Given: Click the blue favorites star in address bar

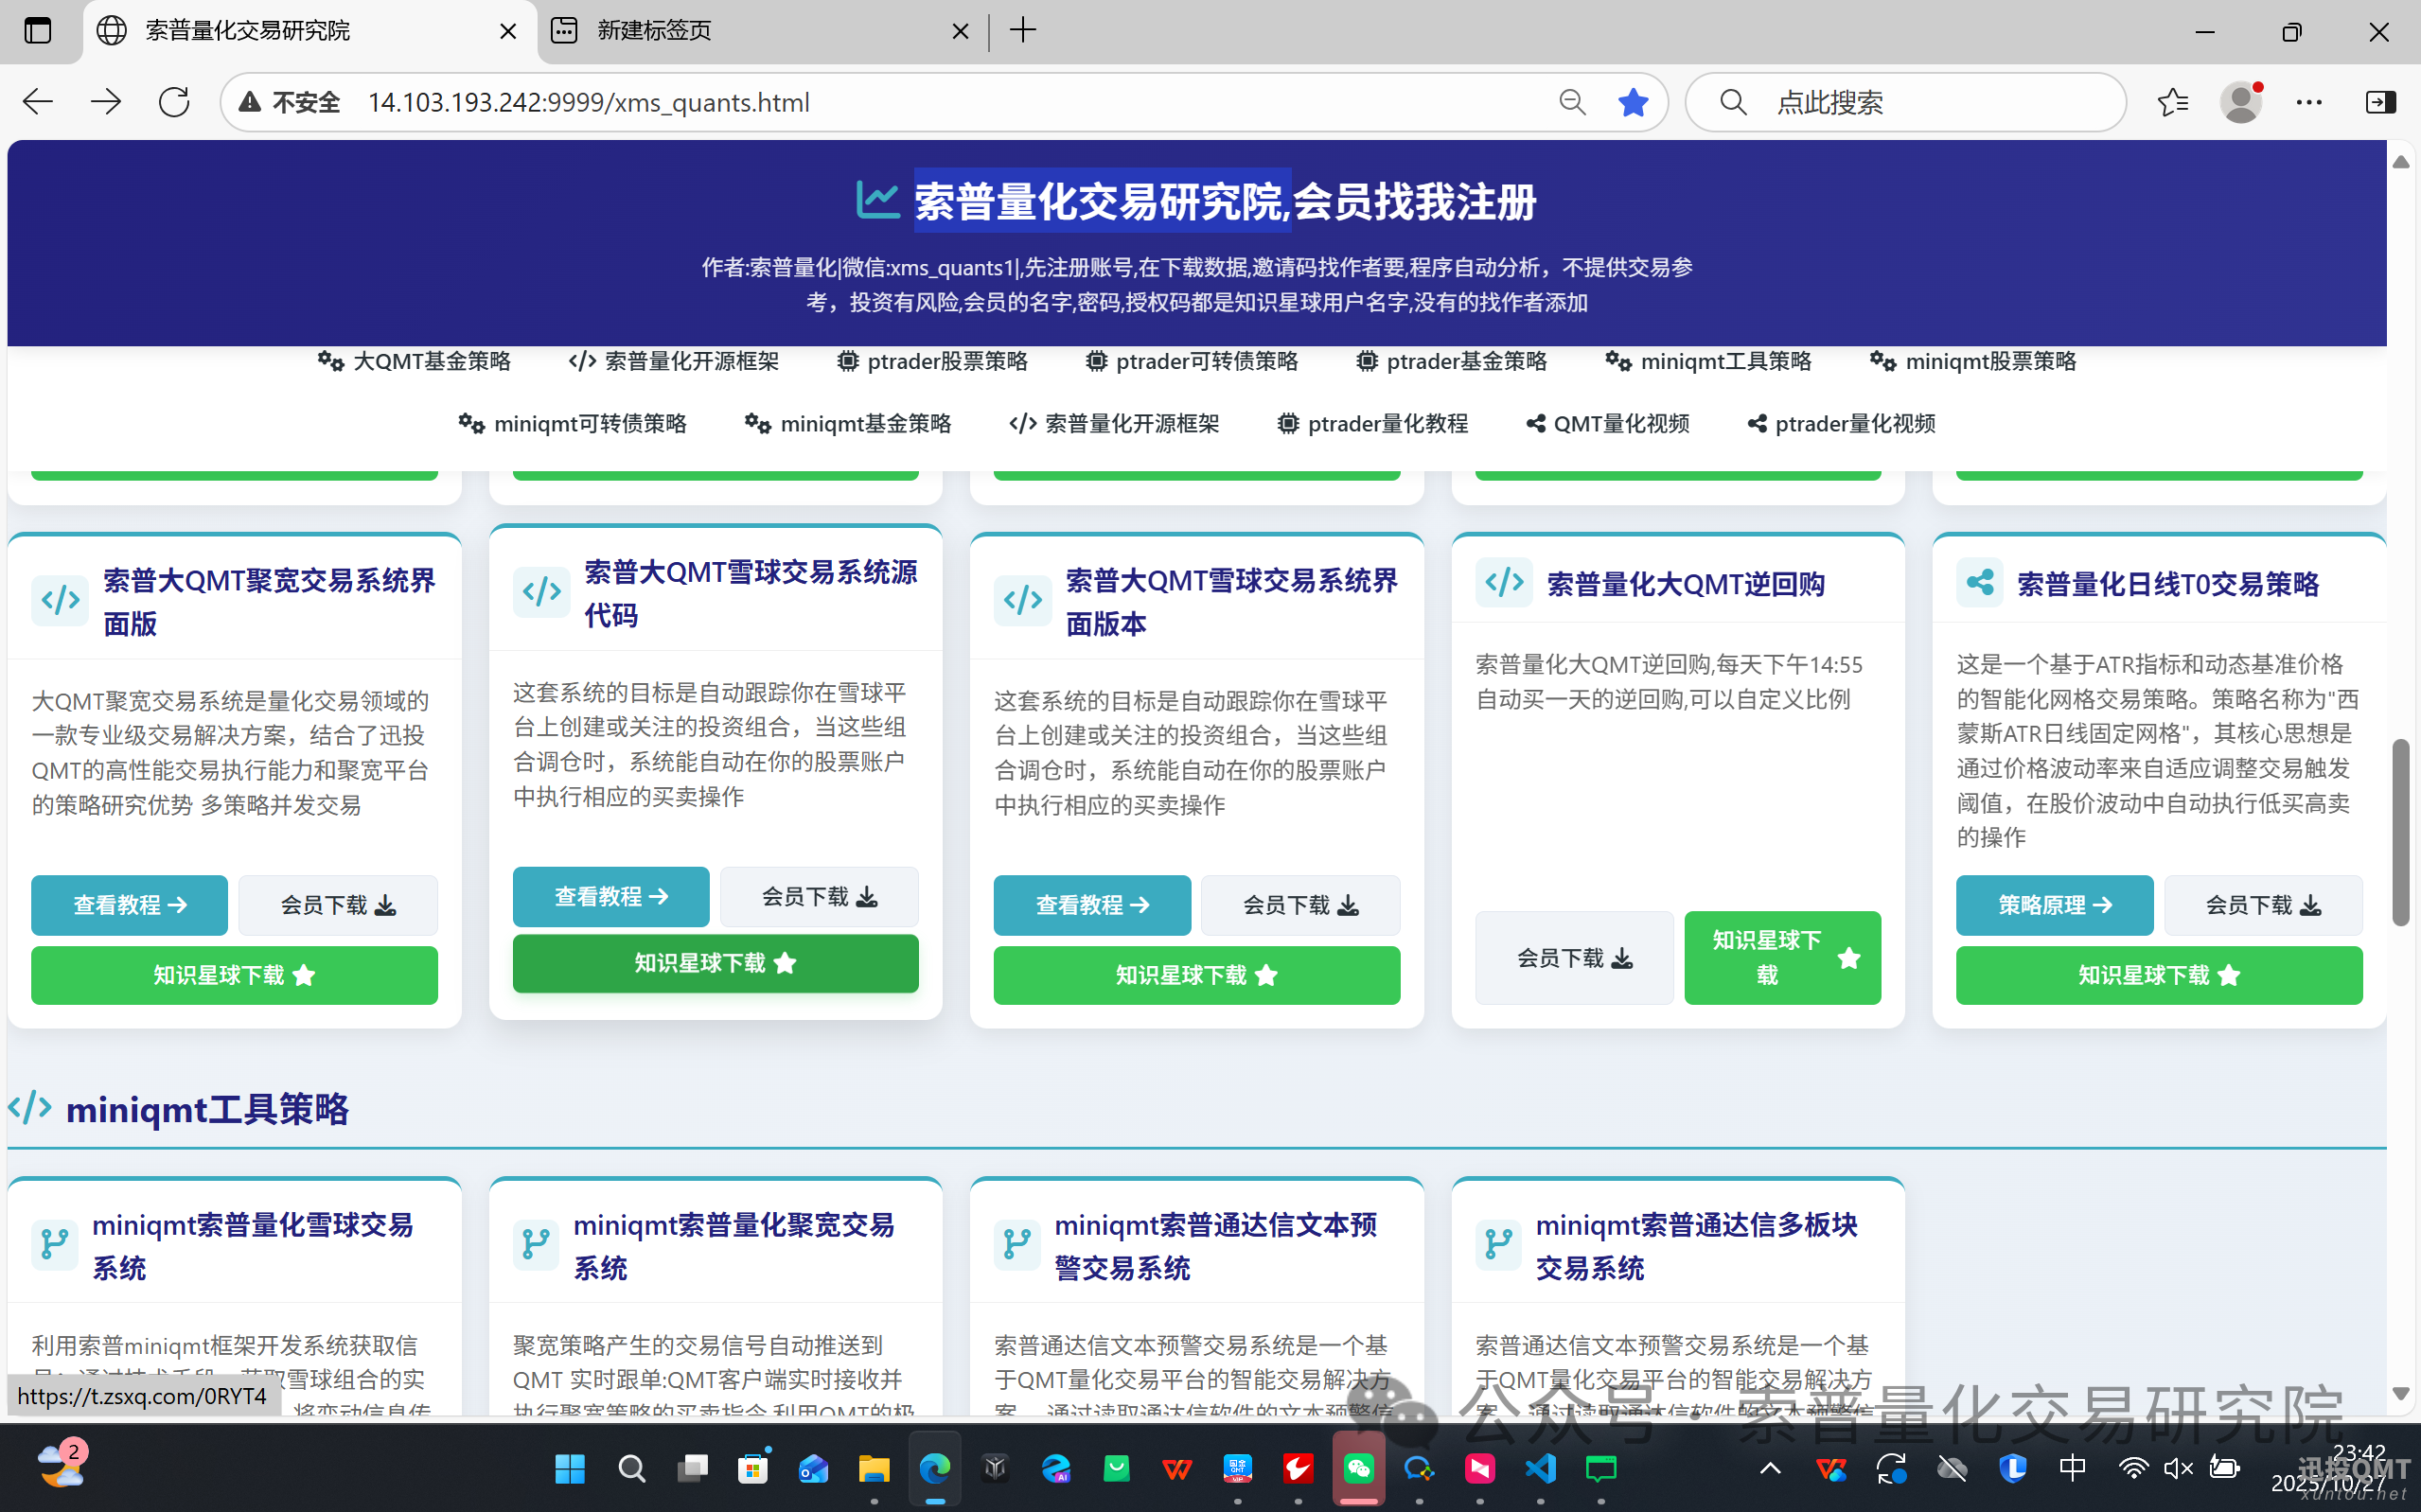Looking at the screenshot, I should pyautogui.click(x=1632, y=102).
